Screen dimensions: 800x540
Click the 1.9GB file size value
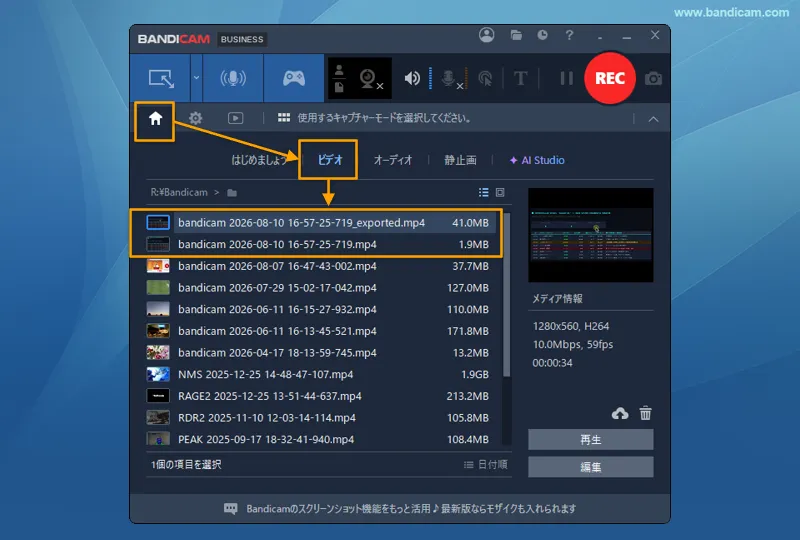point(474,375)
